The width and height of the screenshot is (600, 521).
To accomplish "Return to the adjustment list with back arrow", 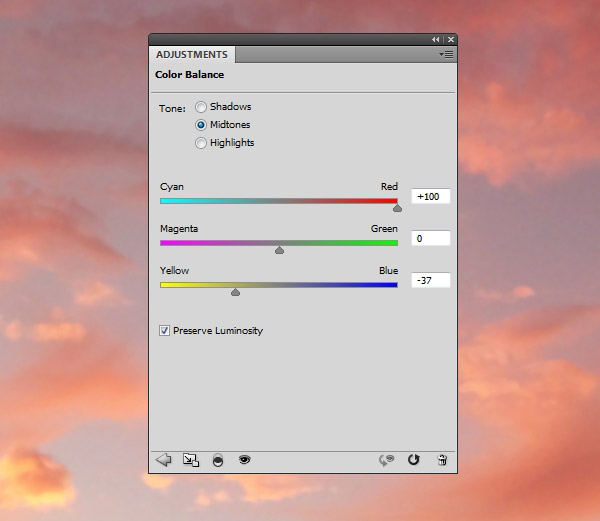I will coord(164,460).
